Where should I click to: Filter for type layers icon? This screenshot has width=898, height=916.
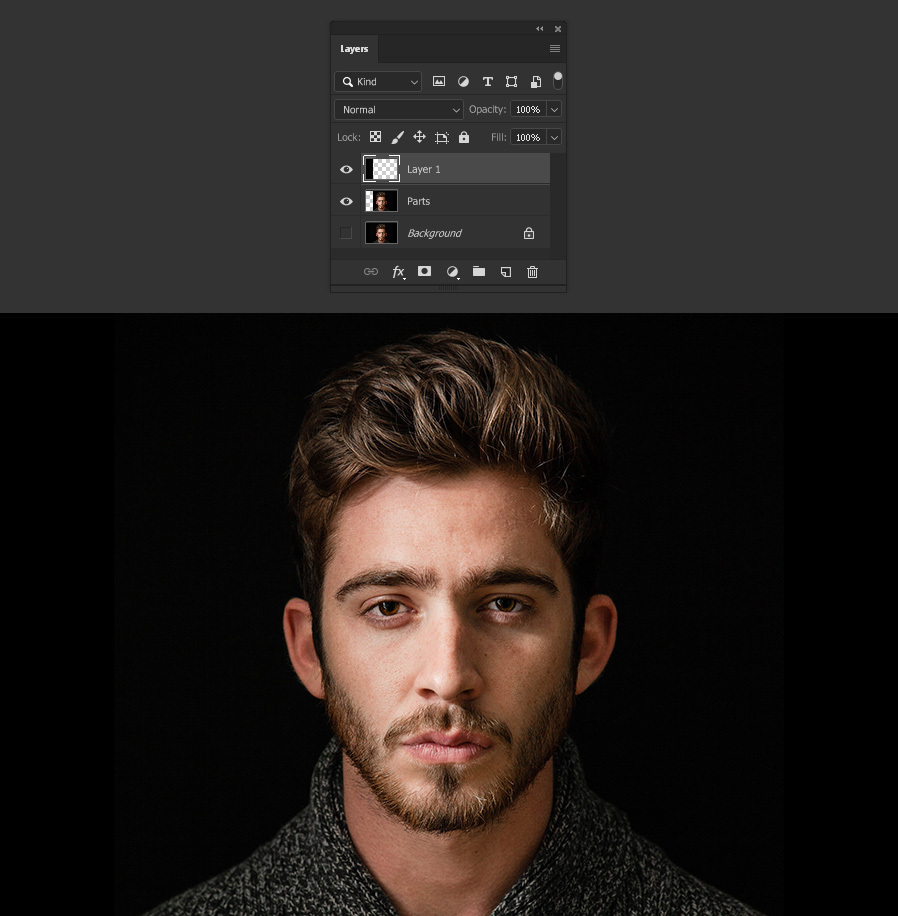[487, 81]
